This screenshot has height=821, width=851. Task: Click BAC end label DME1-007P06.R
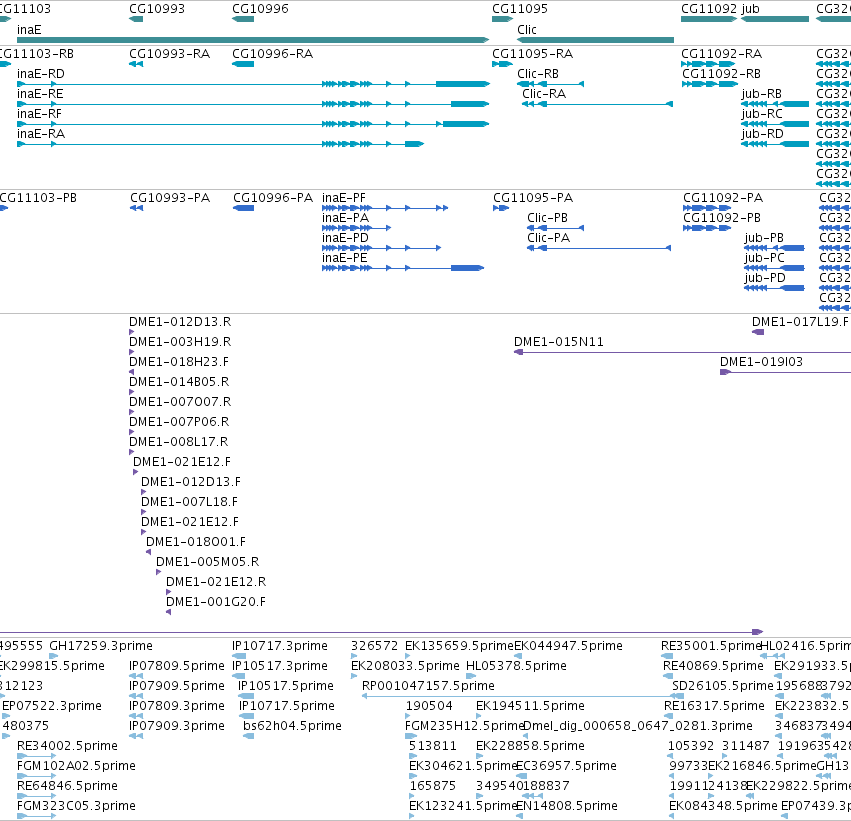point(179,422)
